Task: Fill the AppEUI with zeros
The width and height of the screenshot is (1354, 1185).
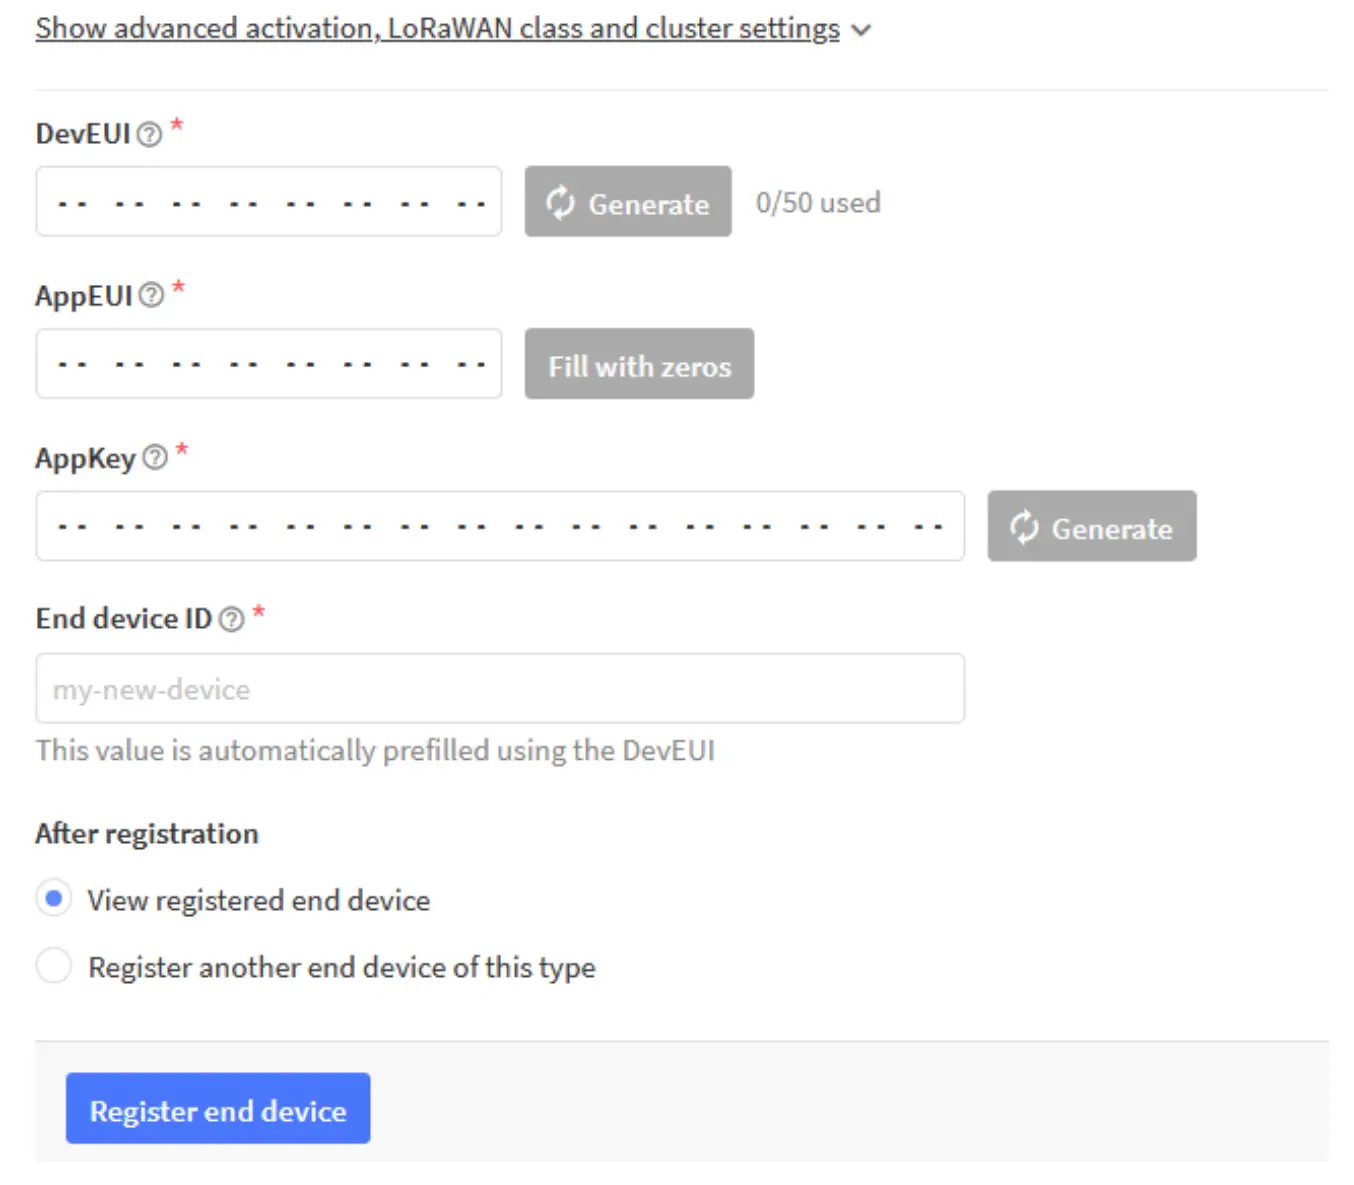Action: click(x=638, y=364)
